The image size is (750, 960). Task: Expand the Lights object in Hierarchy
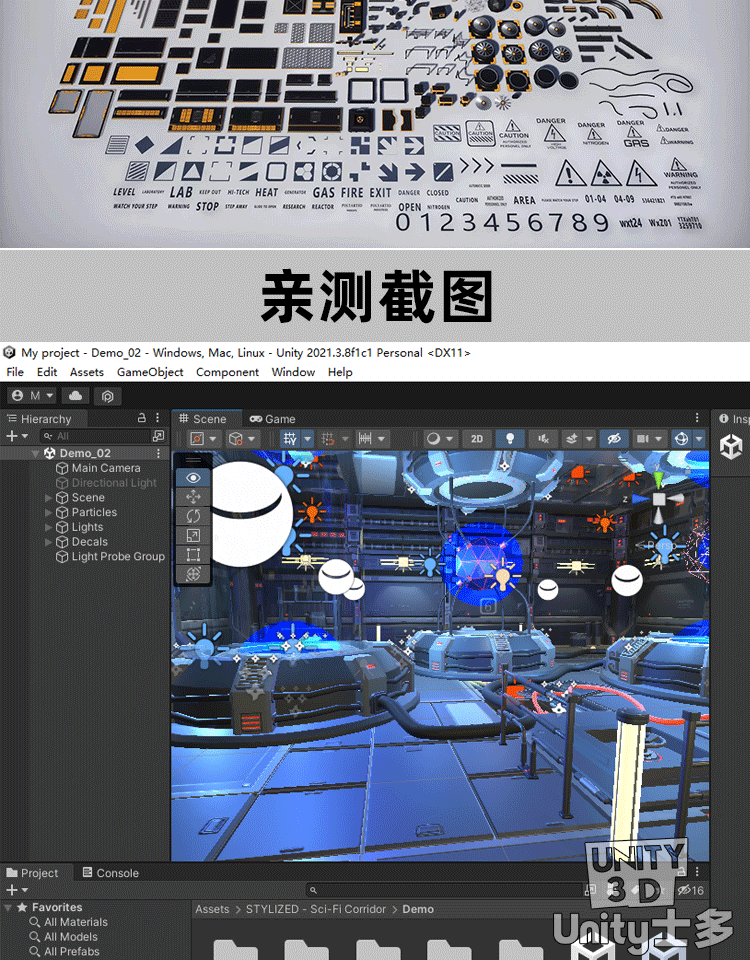click(x=48, y=527)
